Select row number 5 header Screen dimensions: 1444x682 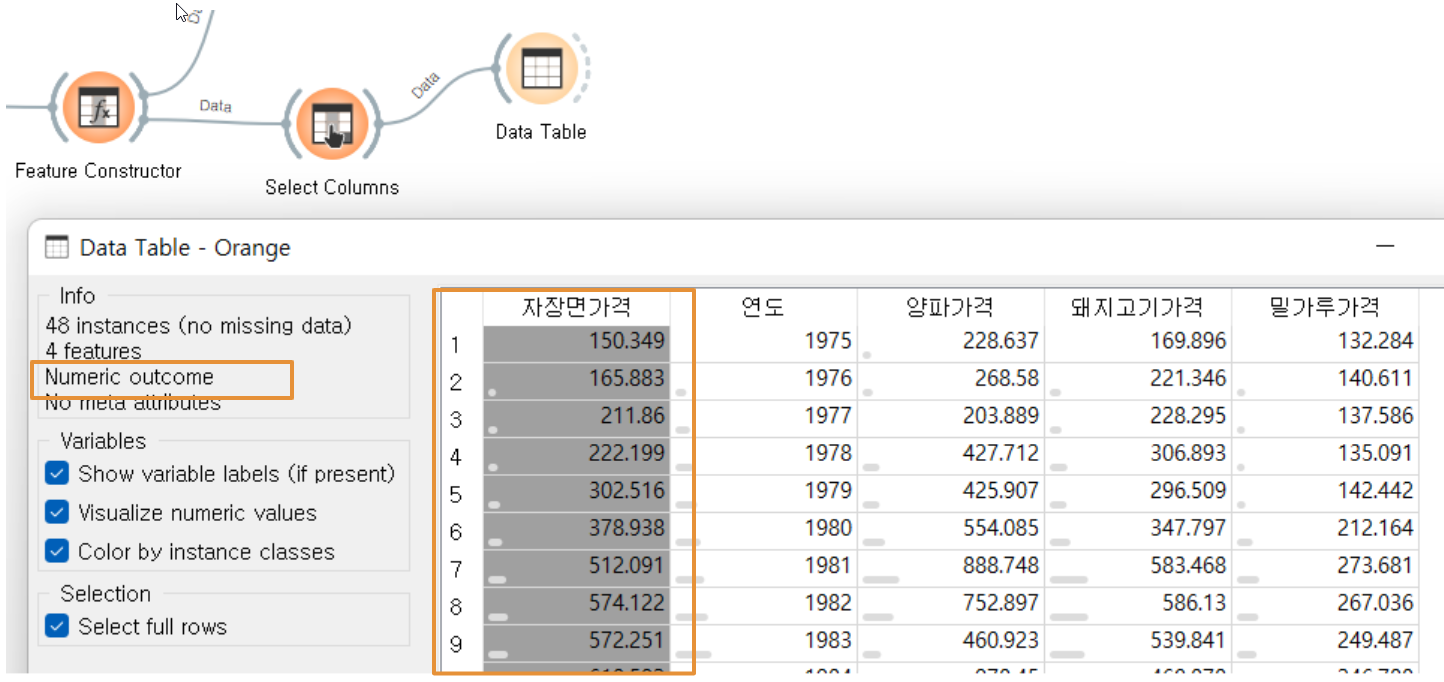point(458,494)
